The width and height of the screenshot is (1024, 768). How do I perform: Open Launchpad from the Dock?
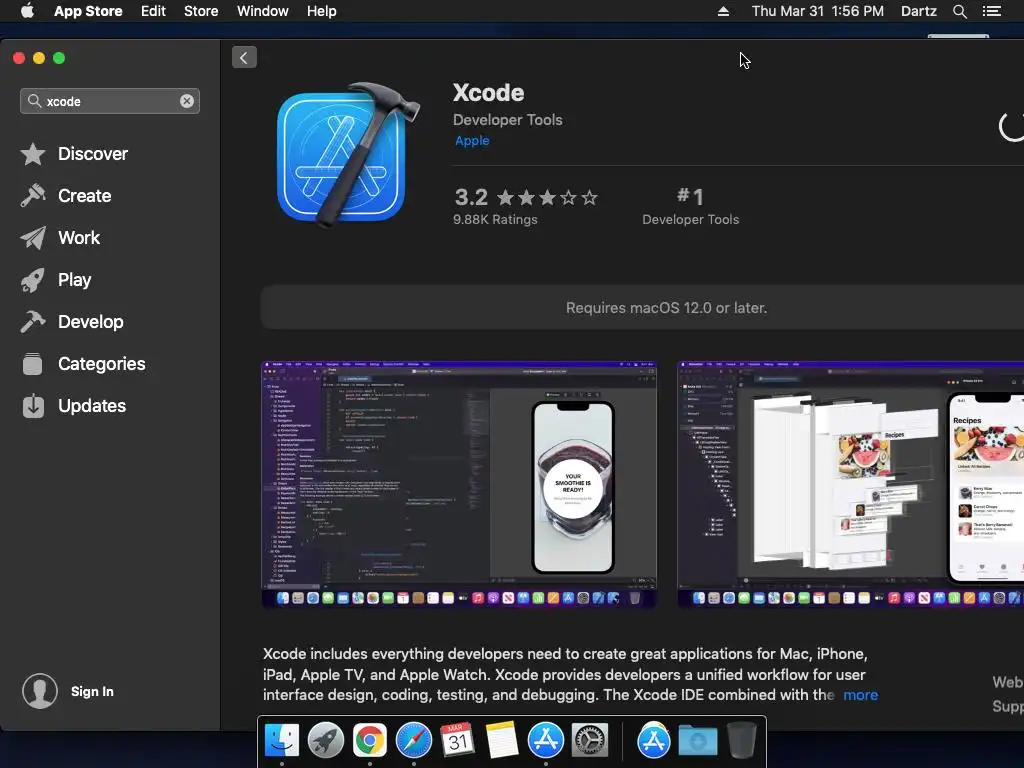pyautogui.click(x=326, y=741)
